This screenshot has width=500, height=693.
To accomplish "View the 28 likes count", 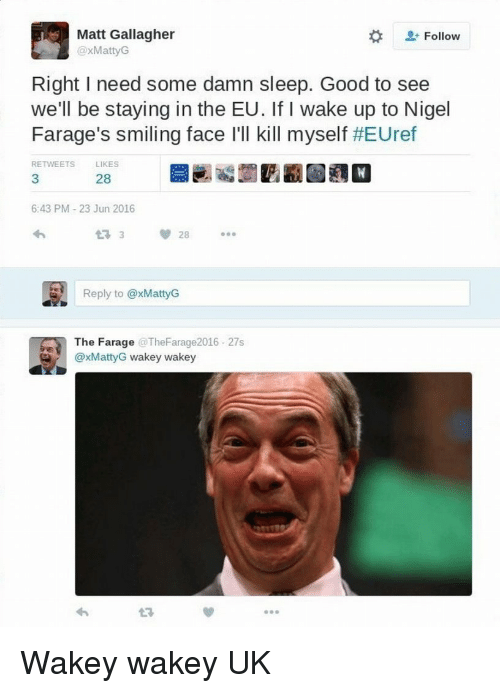I will click(x=103, y=179).
